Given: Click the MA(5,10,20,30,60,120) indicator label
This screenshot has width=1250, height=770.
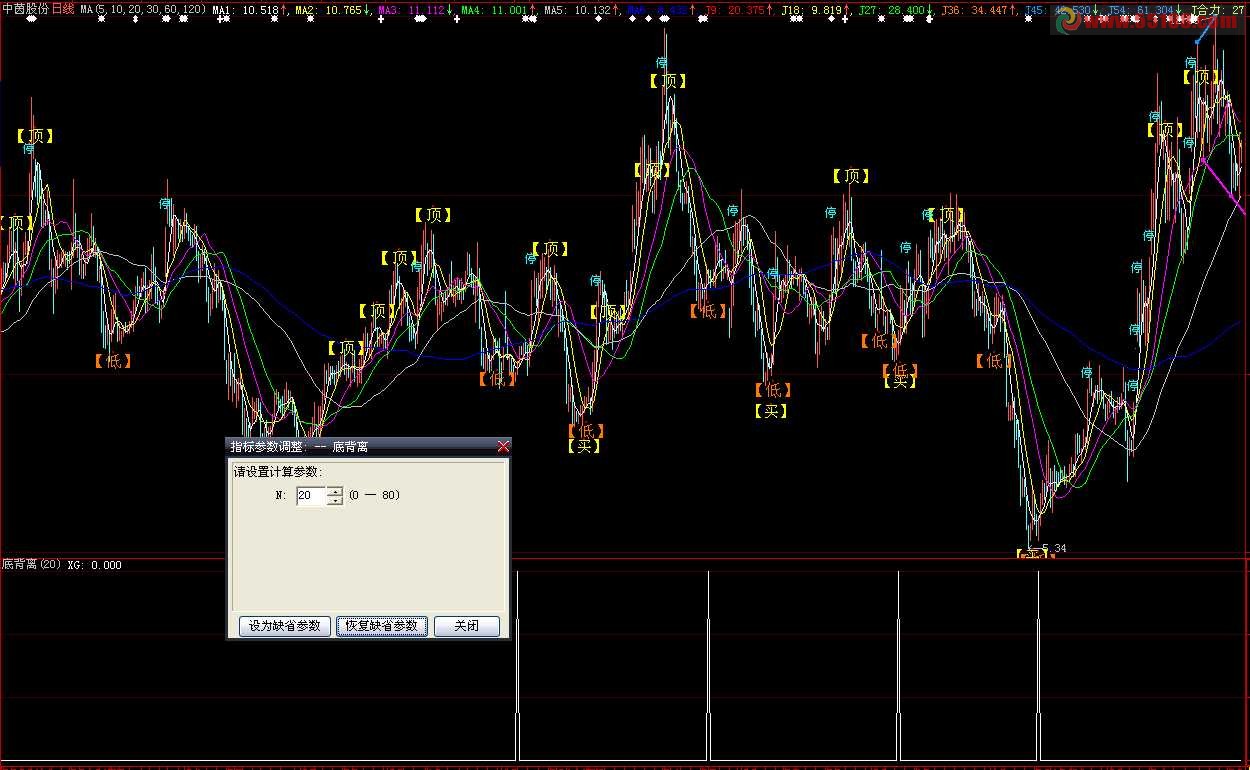Looking at the screenshot, I should coord(143,9).
